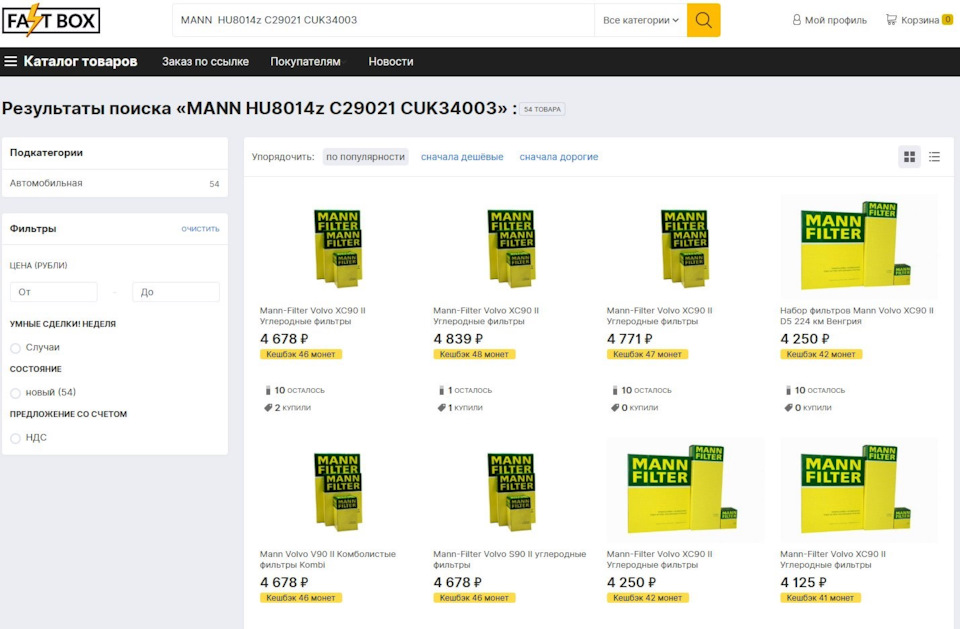Open thumbnail of product priced 4 125 ₽

858,490
